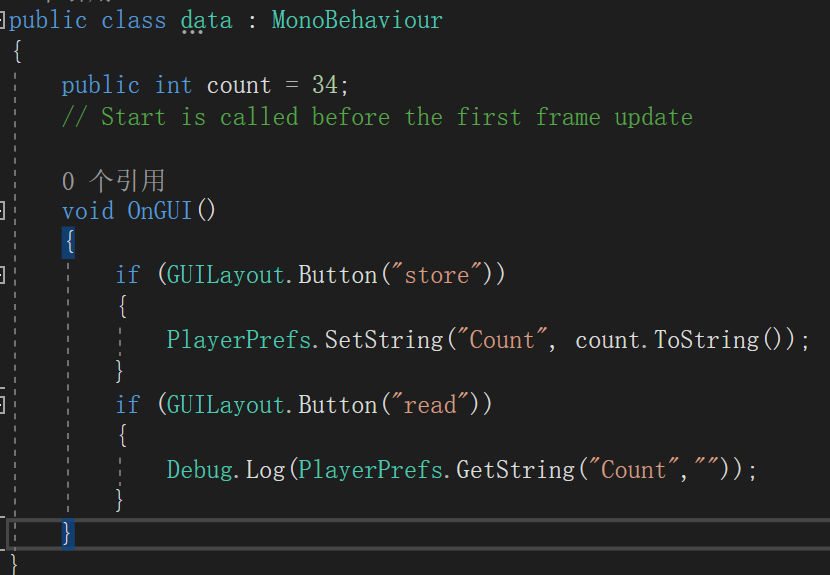830x575 pixels.
Task: Collapse the "store" if-block outline toggle
Action: [x=2, y=275]
